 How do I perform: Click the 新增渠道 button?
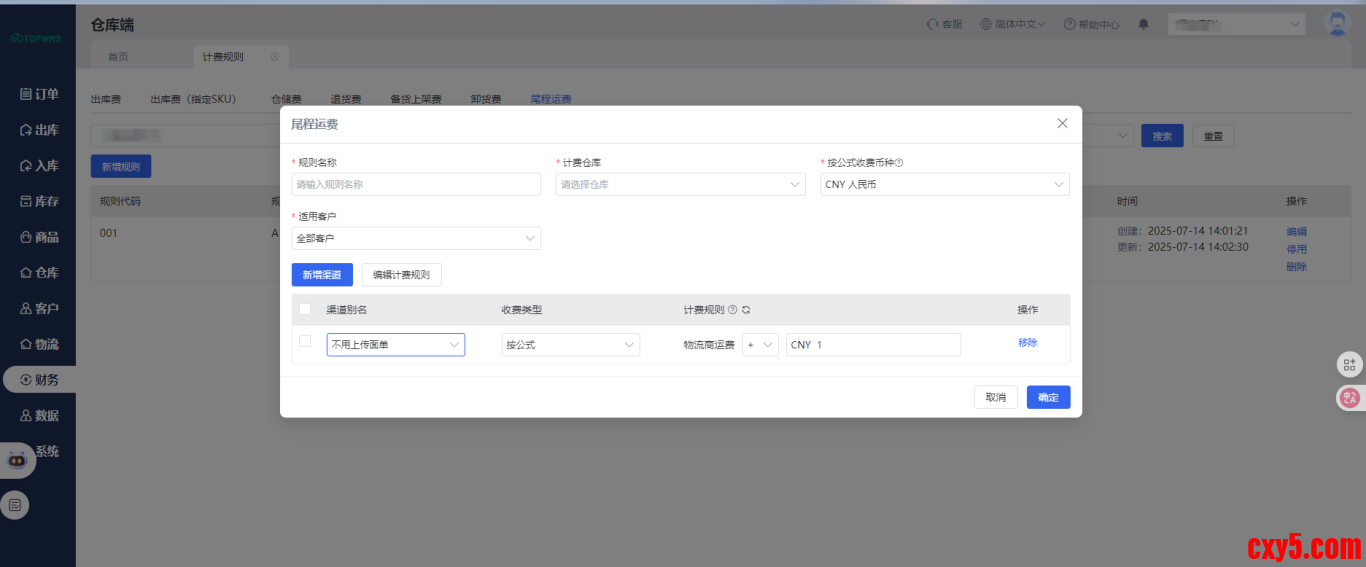322,274
